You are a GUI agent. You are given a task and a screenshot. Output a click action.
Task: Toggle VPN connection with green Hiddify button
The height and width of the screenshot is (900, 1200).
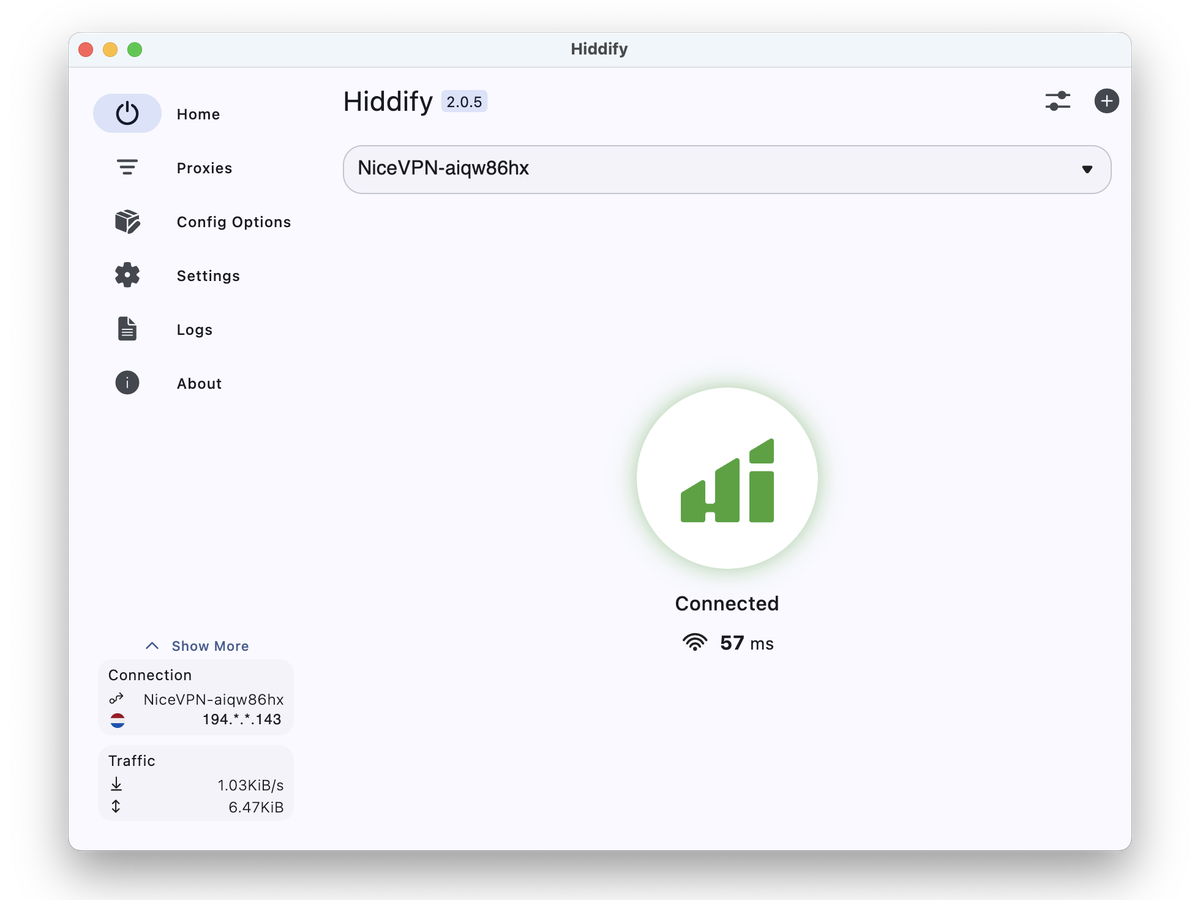727,479
